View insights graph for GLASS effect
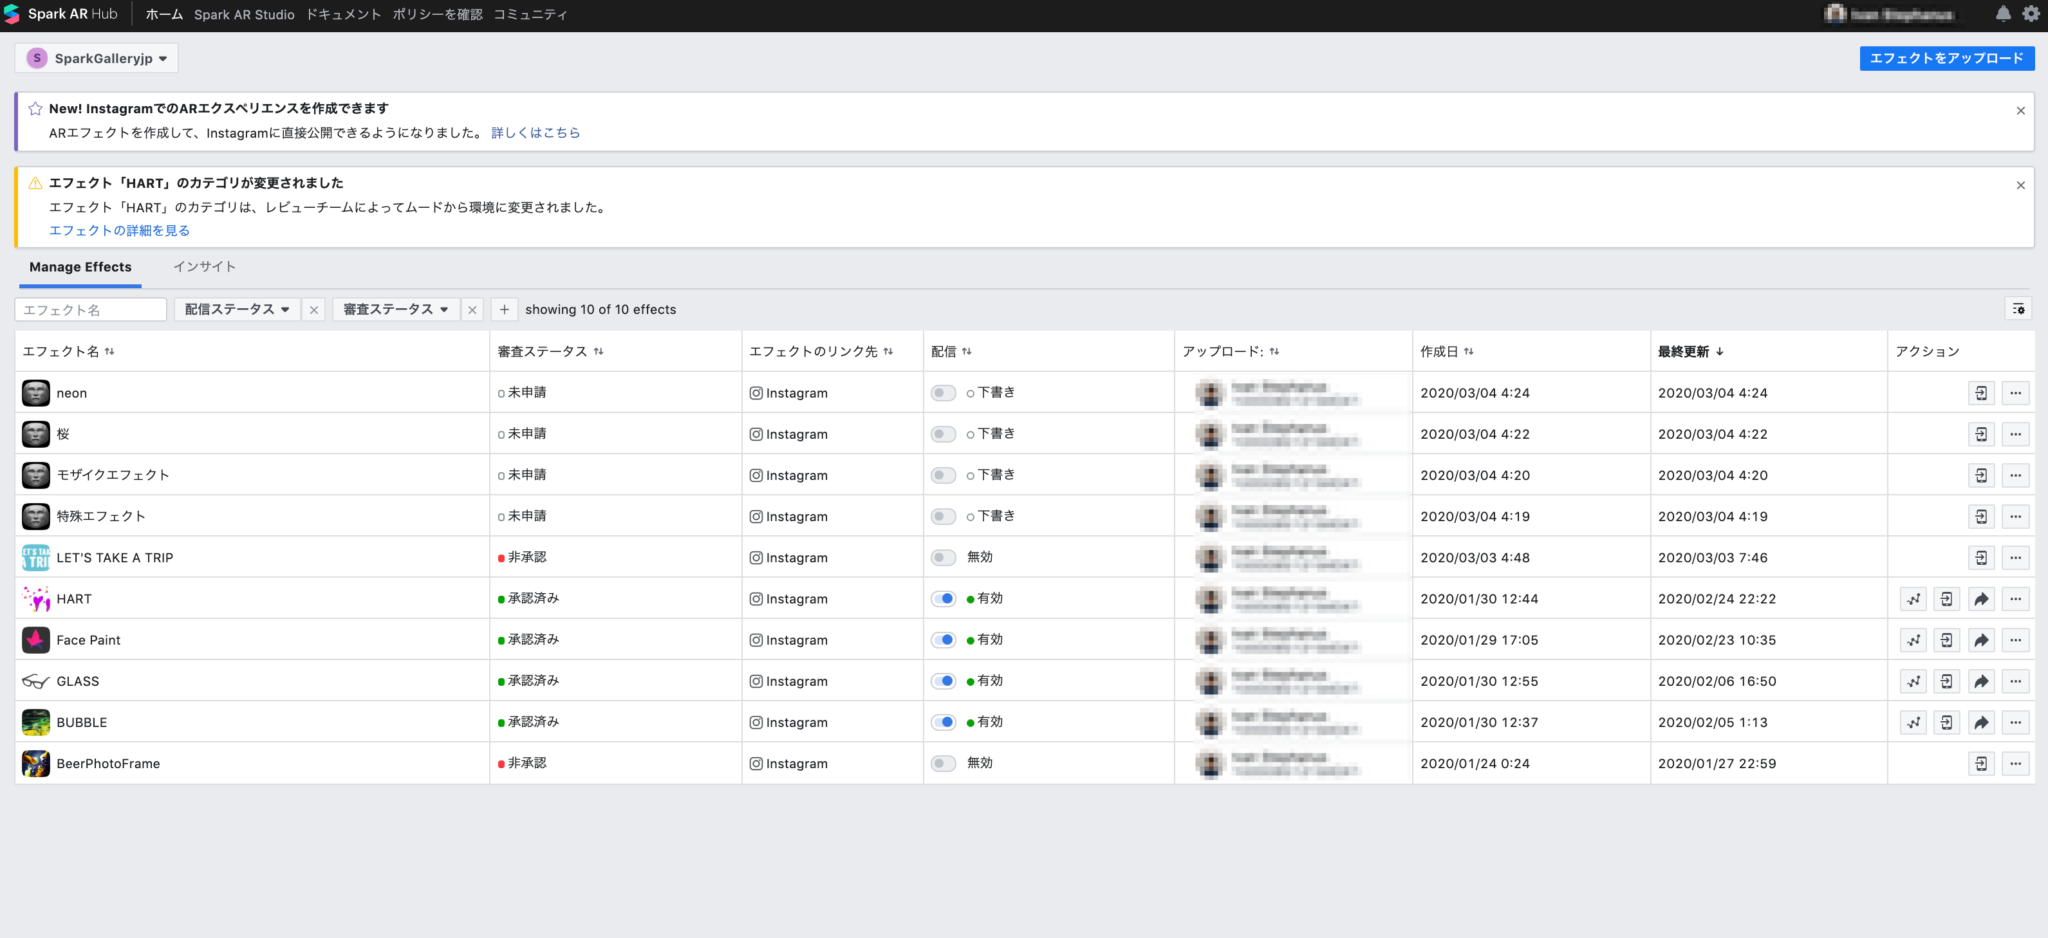Screen dimensions: 2048x938 tap(1913, 681)
